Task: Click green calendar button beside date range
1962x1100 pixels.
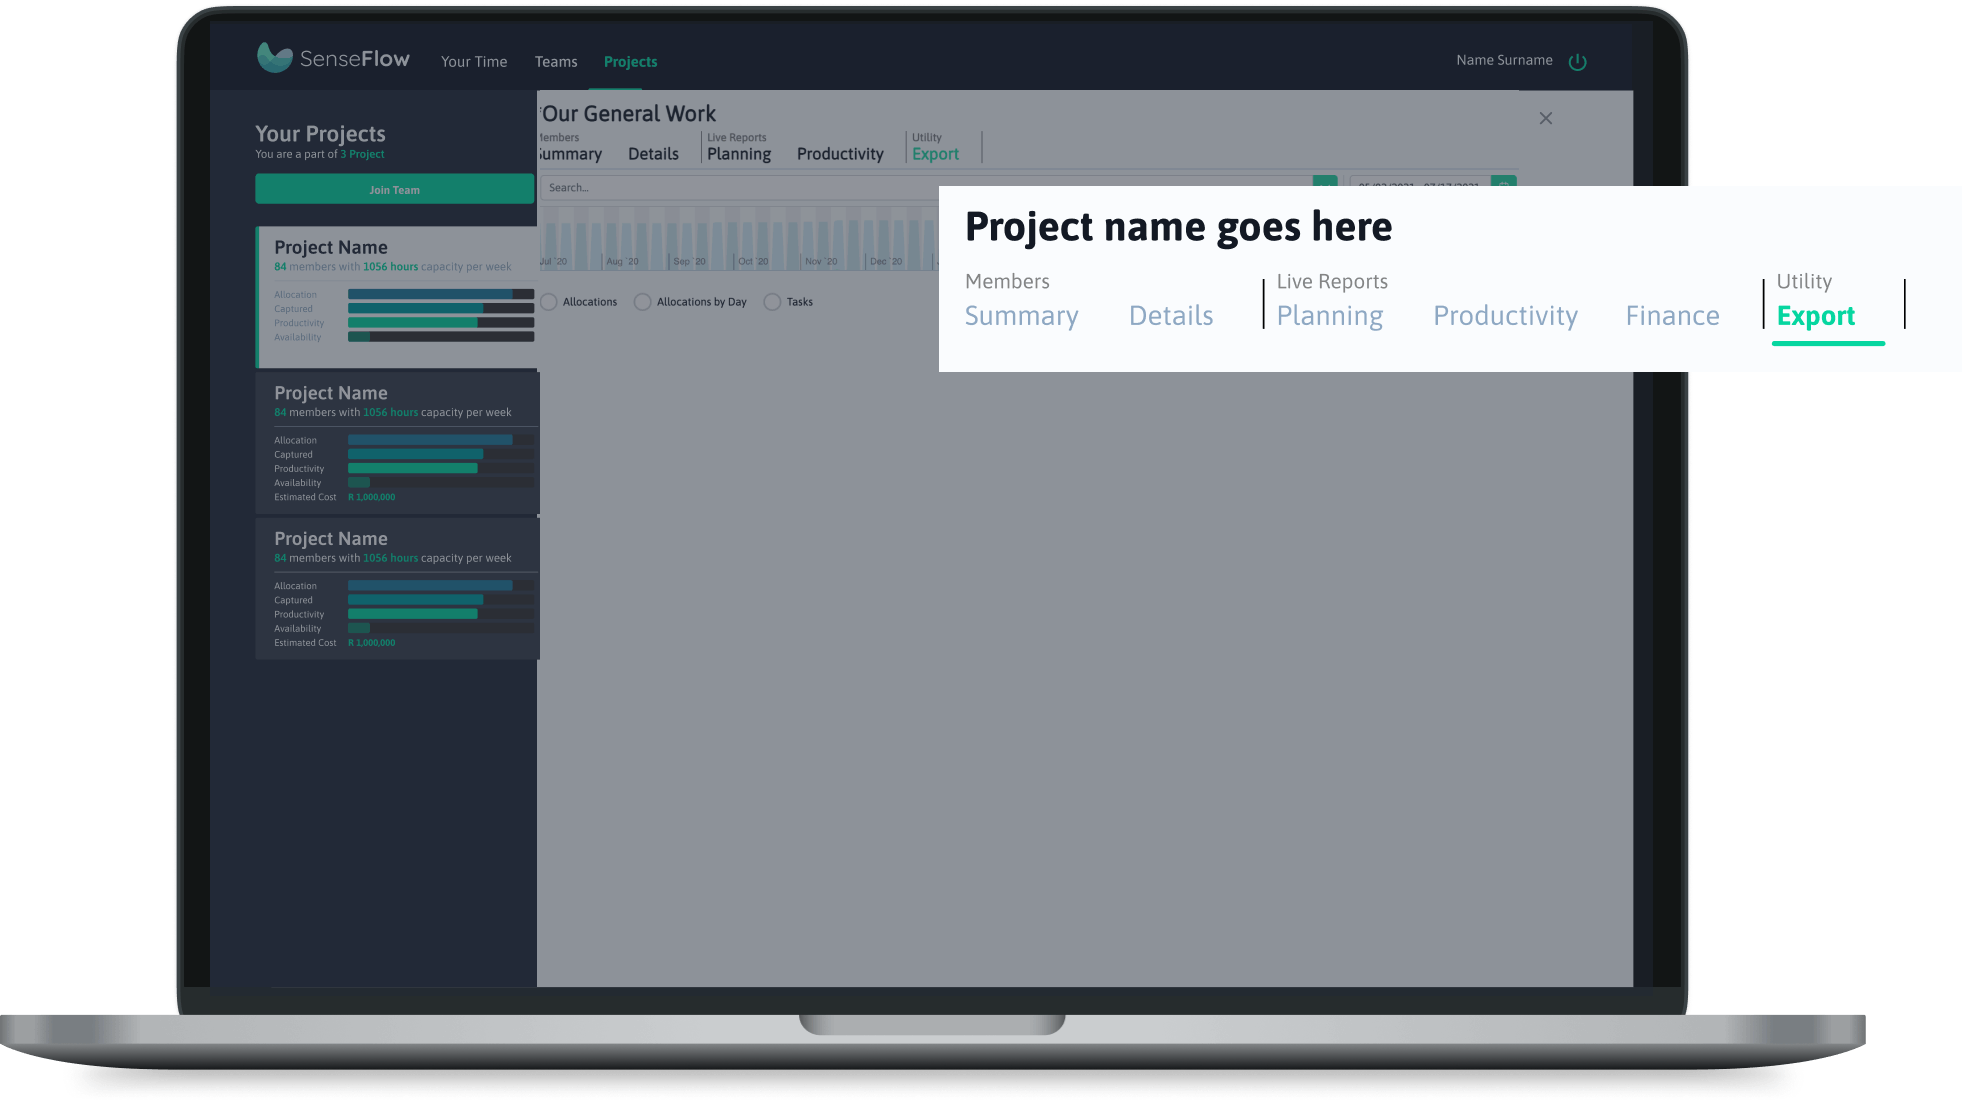Action: coord(1503,182)
